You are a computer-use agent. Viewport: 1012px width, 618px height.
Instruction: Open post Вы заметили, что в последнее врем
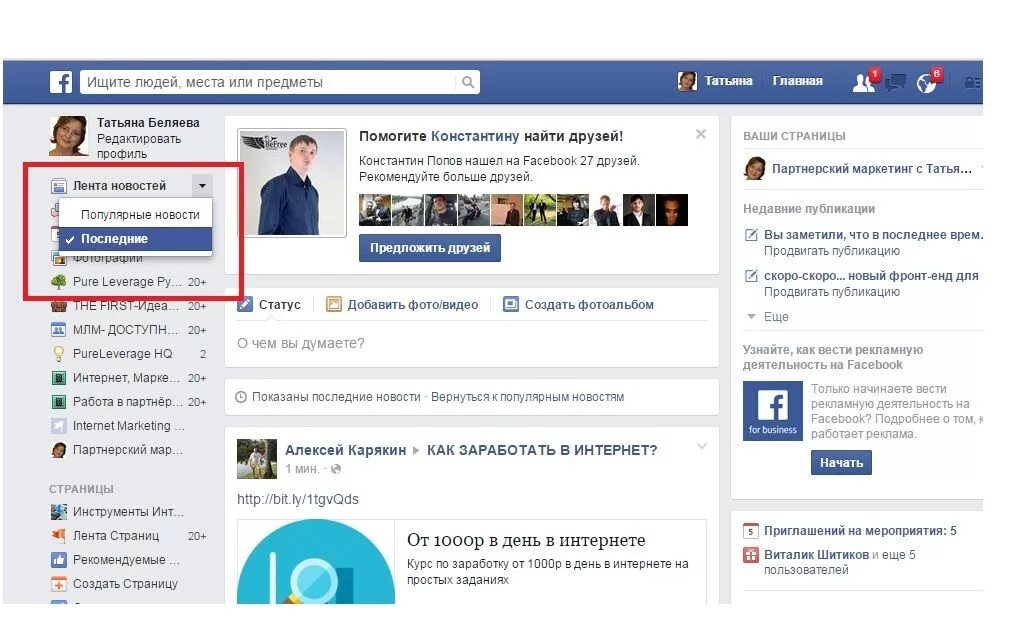[873, 235]
